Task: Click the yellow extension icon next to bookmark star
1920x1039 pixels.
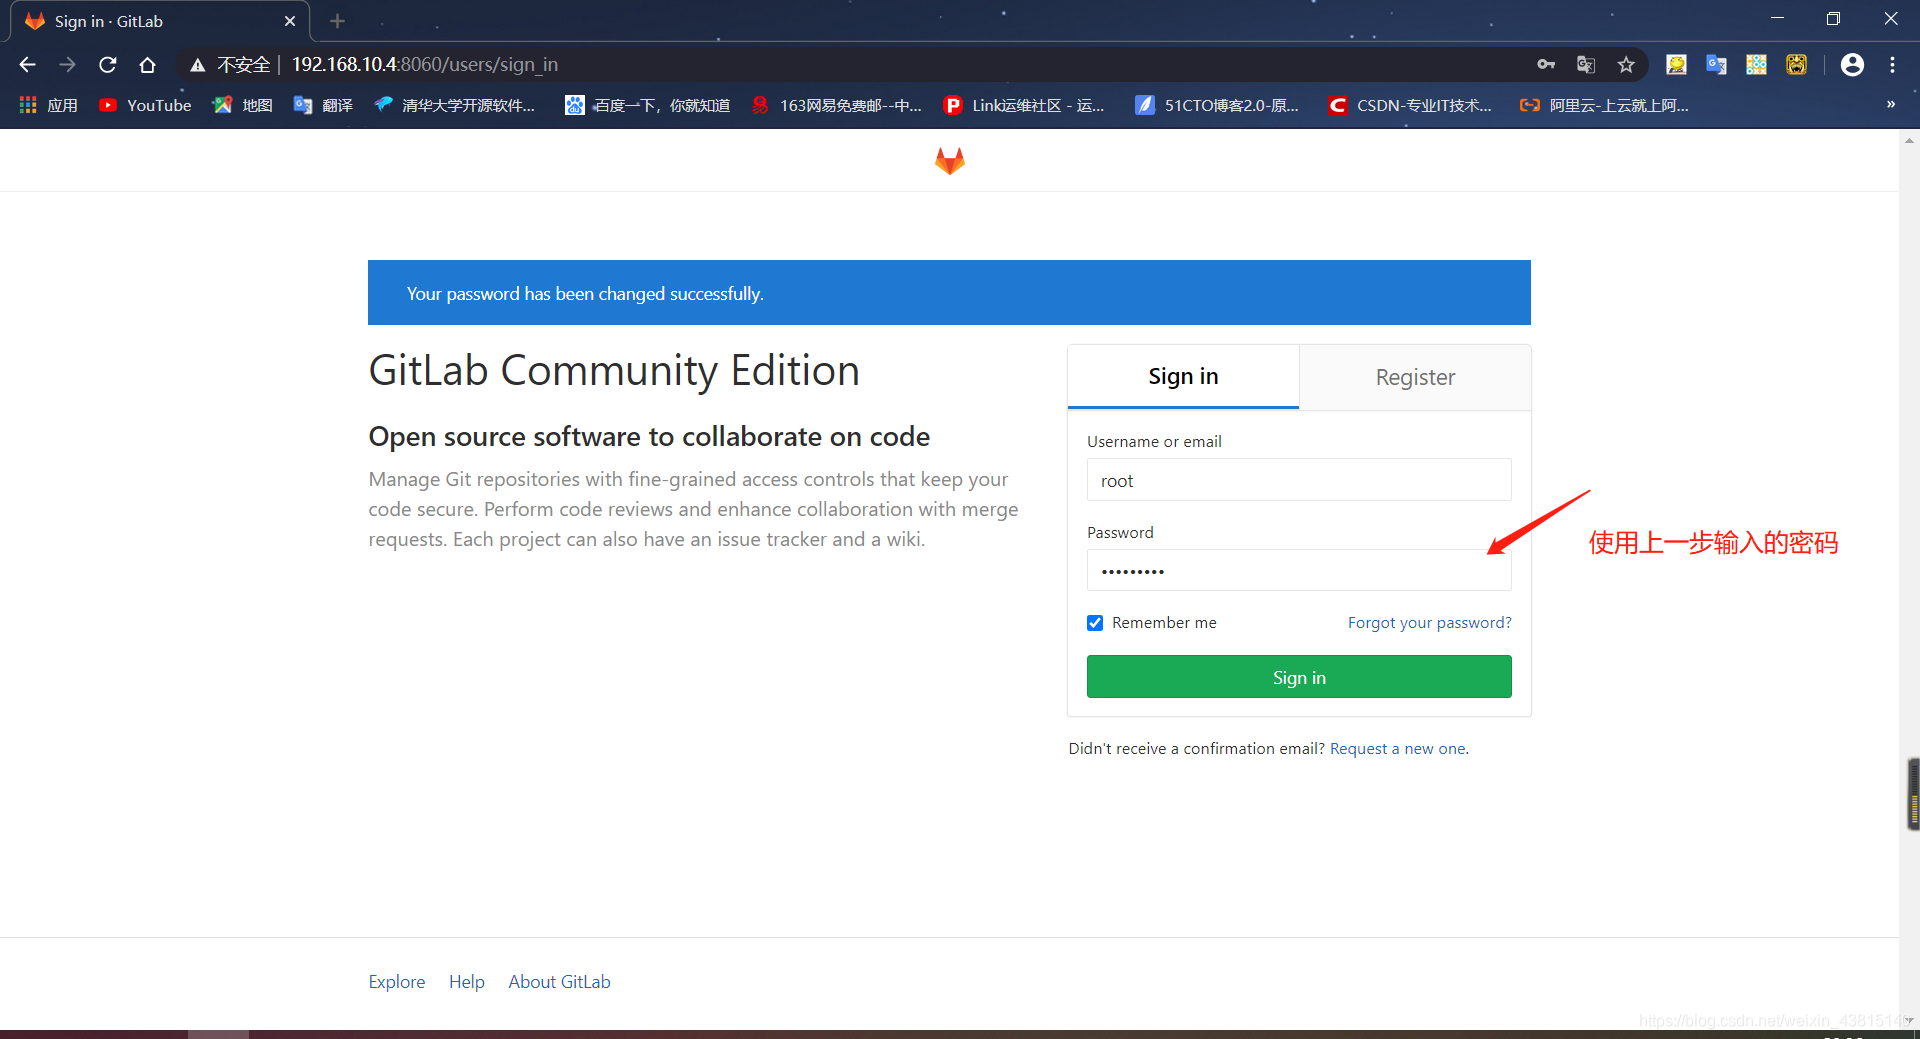Action: (1676, 65)
